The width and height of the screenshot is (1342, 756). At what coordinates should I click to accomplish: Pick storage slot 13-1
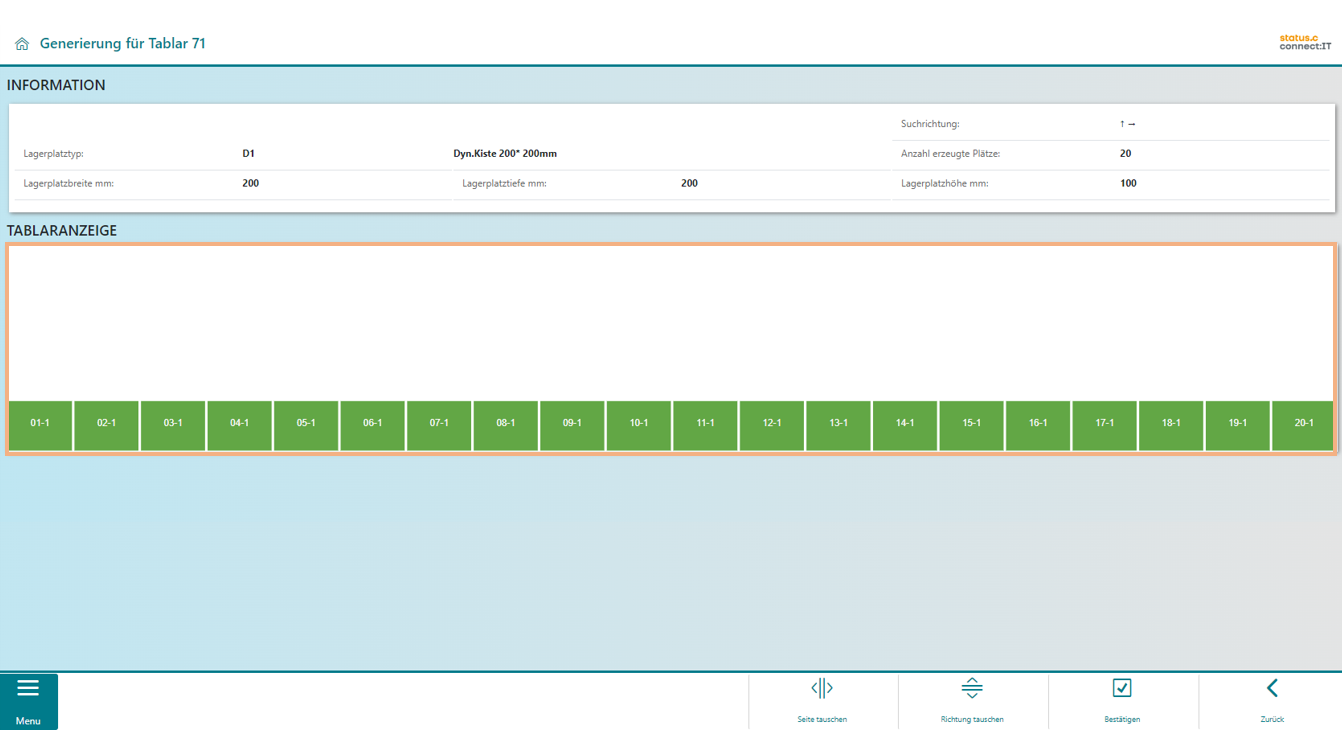click(x=838, y=424)
